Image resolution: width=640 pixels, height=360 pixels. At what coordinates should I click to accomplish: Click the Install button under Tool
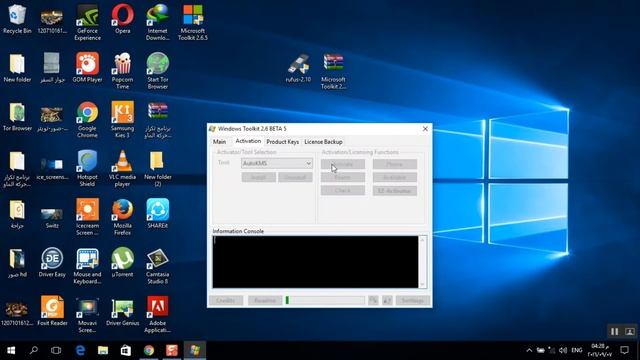point(258,177)
